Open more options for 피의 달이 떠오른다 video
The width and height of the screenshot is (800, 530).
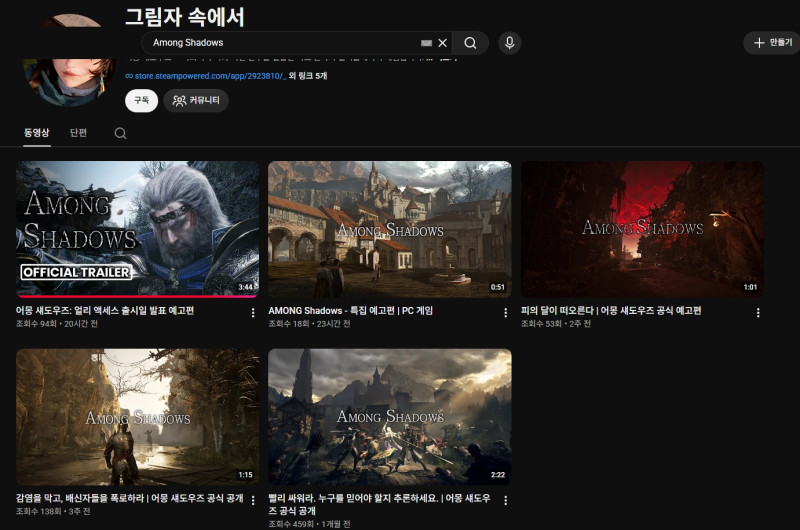(x=758, y=313)
